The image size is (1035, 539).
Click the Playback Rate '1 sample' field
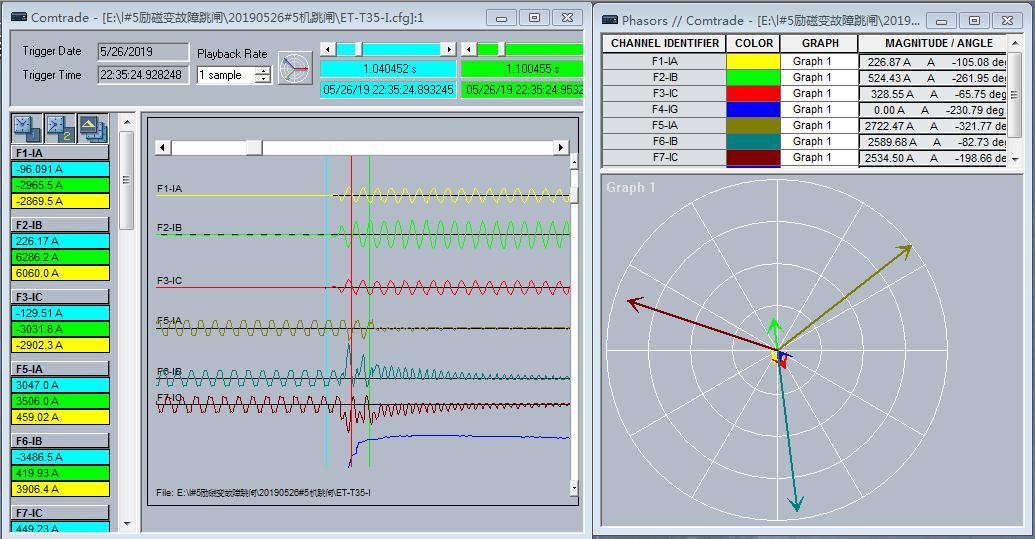click(226, 75)
